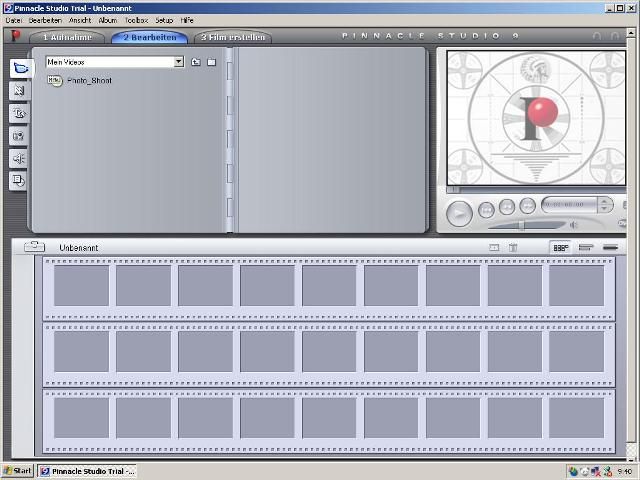Open the disc menus album tab

(x=19, y=181)
